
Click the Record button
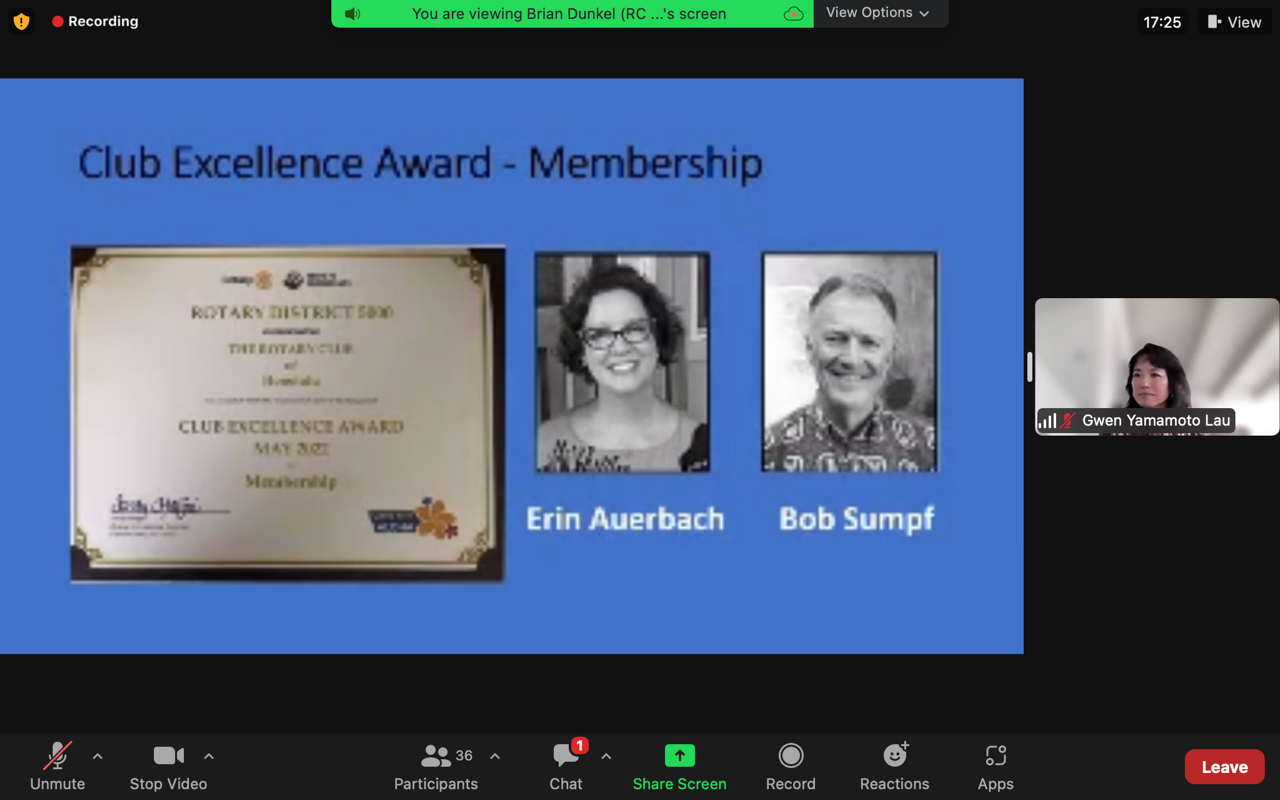(790, 767)
